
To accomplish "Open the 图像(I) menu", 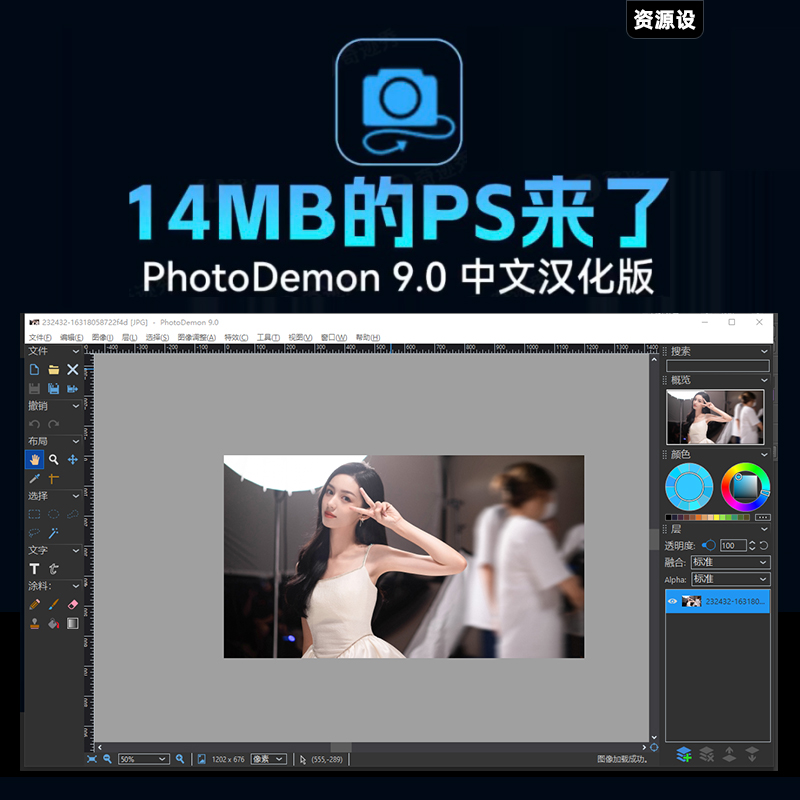I will tap(102, 337).
